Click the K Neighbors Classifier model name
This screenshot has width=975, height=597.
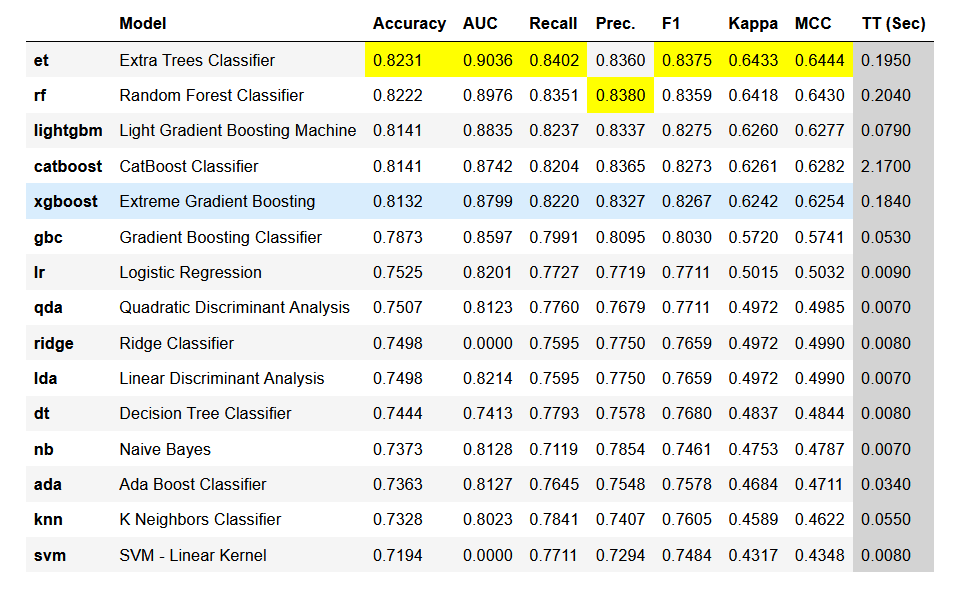click(x=200, y=520)
